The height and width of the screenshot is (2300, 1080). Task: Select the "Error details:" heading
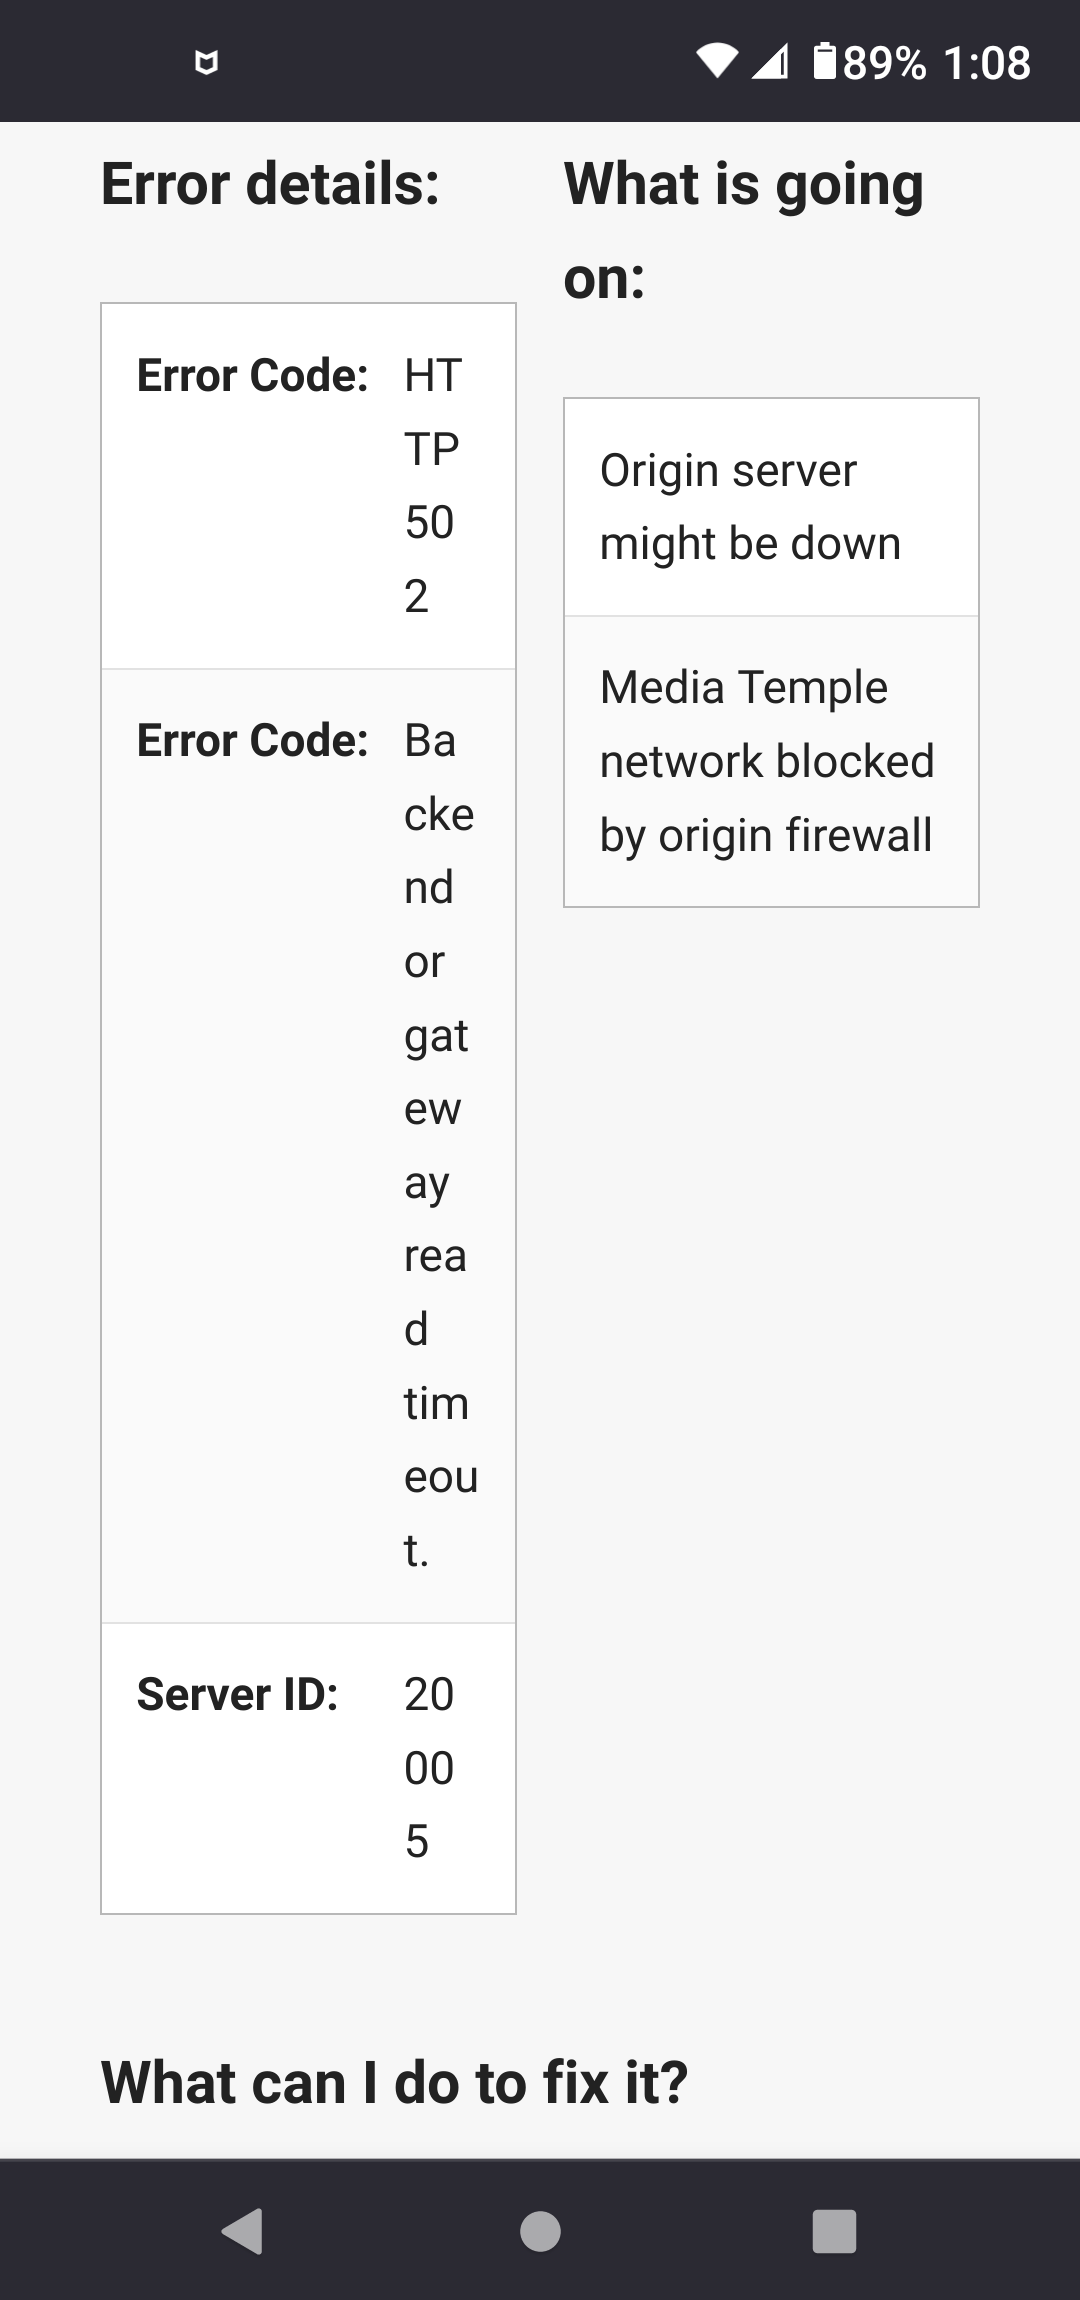tap(270, 185)
